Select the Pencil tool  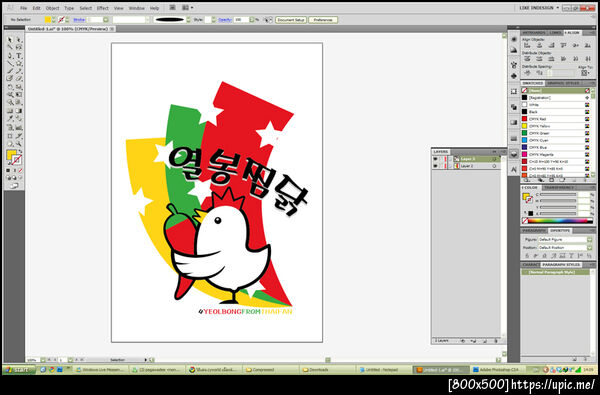[19, 71]
